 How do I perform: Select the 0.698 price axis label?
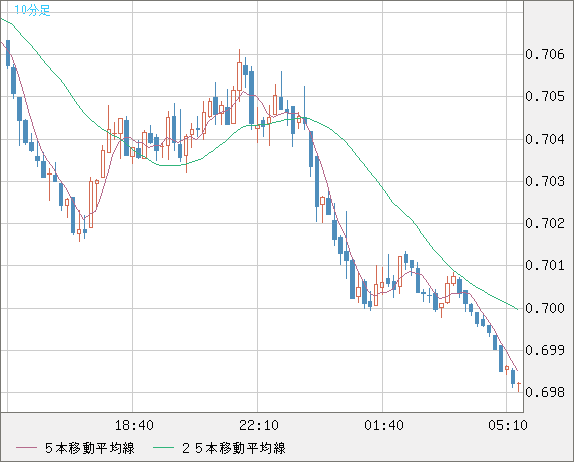pyautogui.click(x=545, y=392)
